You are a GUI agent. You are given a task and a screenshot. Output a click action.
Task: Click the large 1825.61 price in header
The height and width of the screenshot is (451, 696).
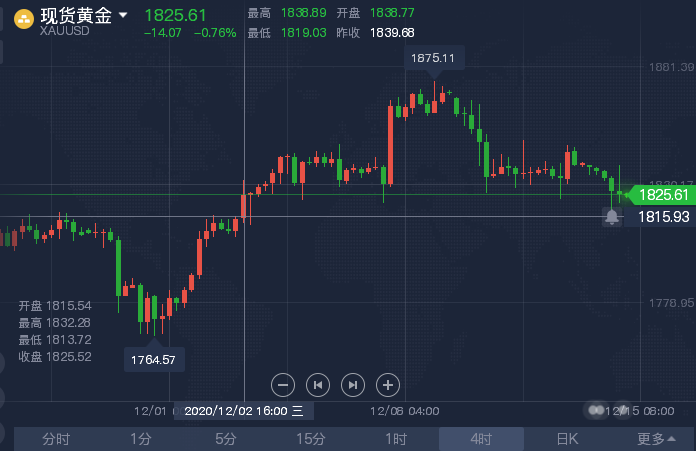coord(175,16)
